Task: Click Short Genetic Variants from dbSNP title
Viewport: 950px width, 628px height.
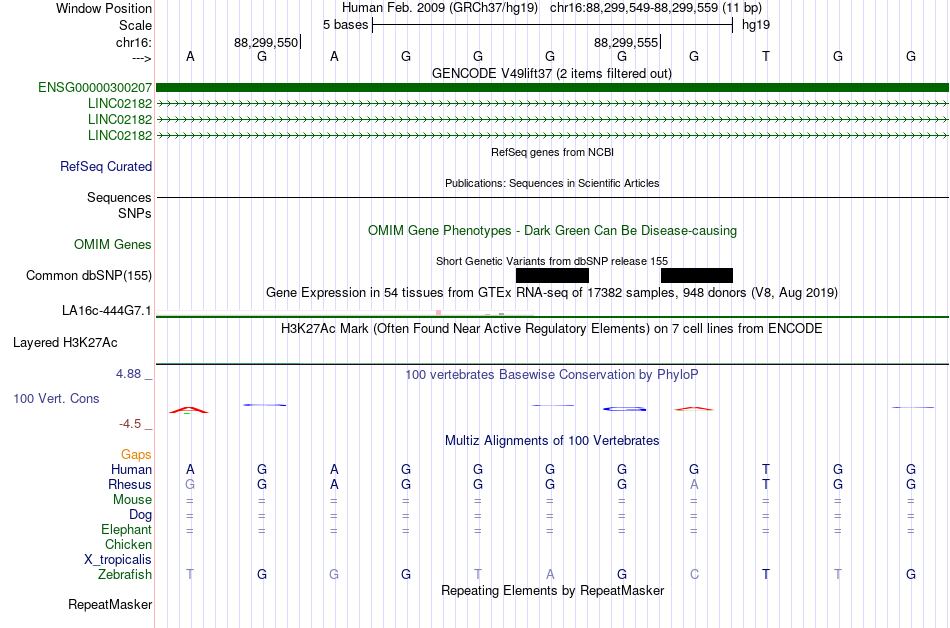Action: 552,261
